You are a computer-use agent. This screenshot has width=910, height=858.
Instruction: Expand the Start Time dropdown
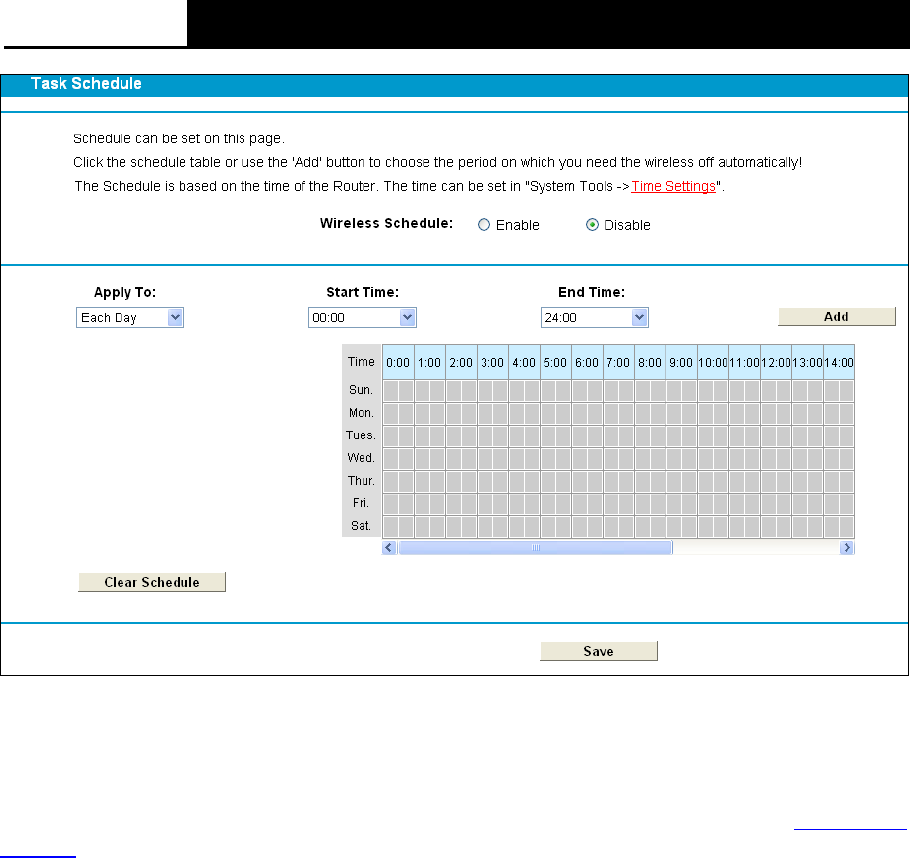362,318
